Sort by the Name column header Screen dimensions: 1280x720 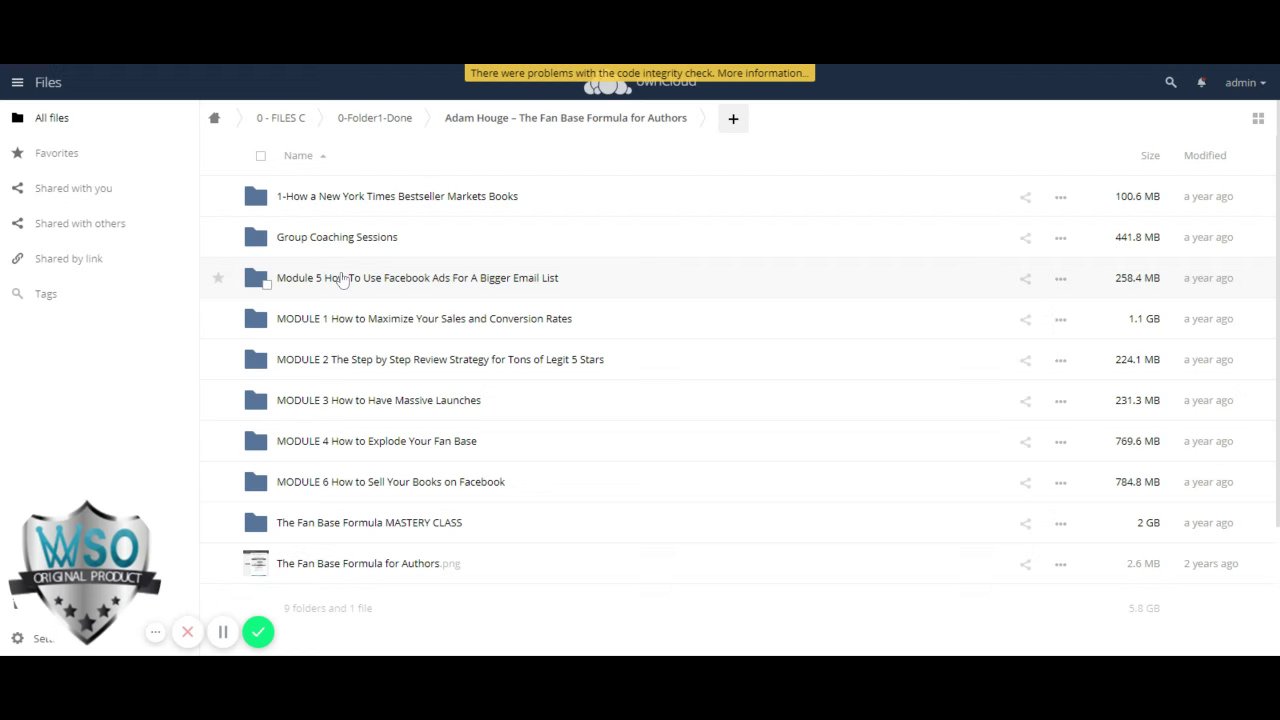click(x=298, y=156)
